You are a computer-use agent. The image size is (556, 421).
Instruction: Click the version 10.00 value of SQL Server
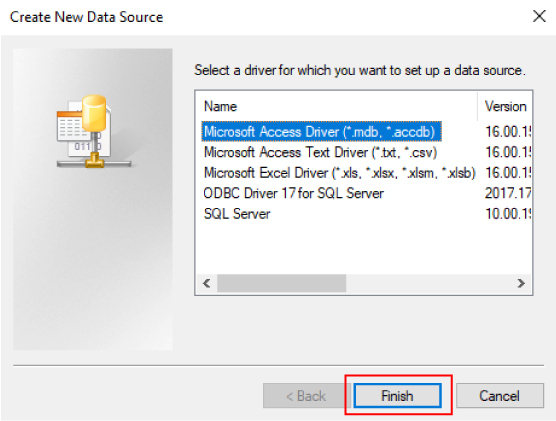tap(508, 214)
